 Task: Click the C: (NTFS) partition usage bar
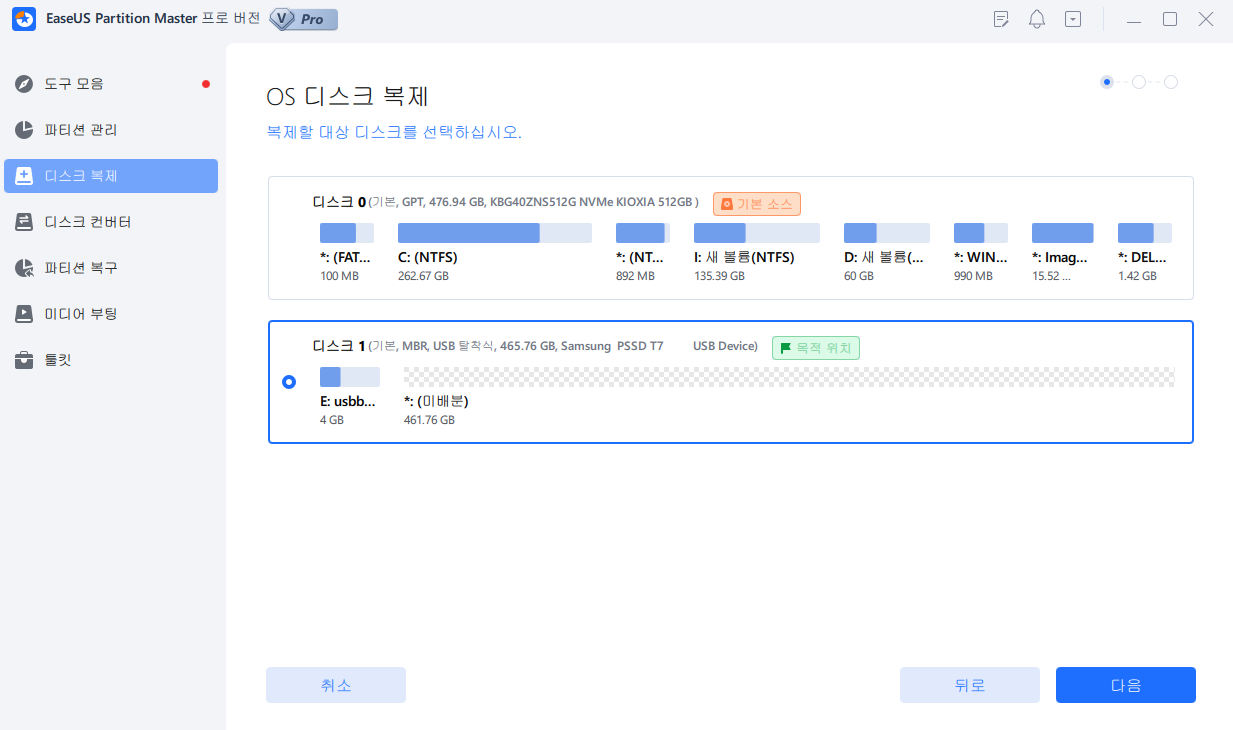click(x=495, y=233)
